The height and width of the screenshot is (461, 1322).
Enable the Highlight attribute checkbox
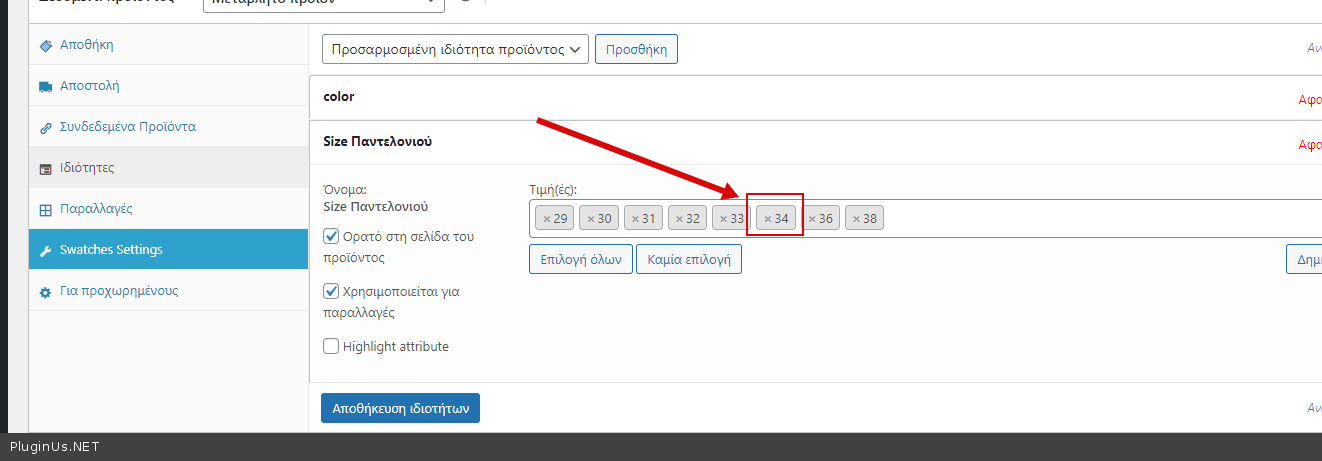331,347
